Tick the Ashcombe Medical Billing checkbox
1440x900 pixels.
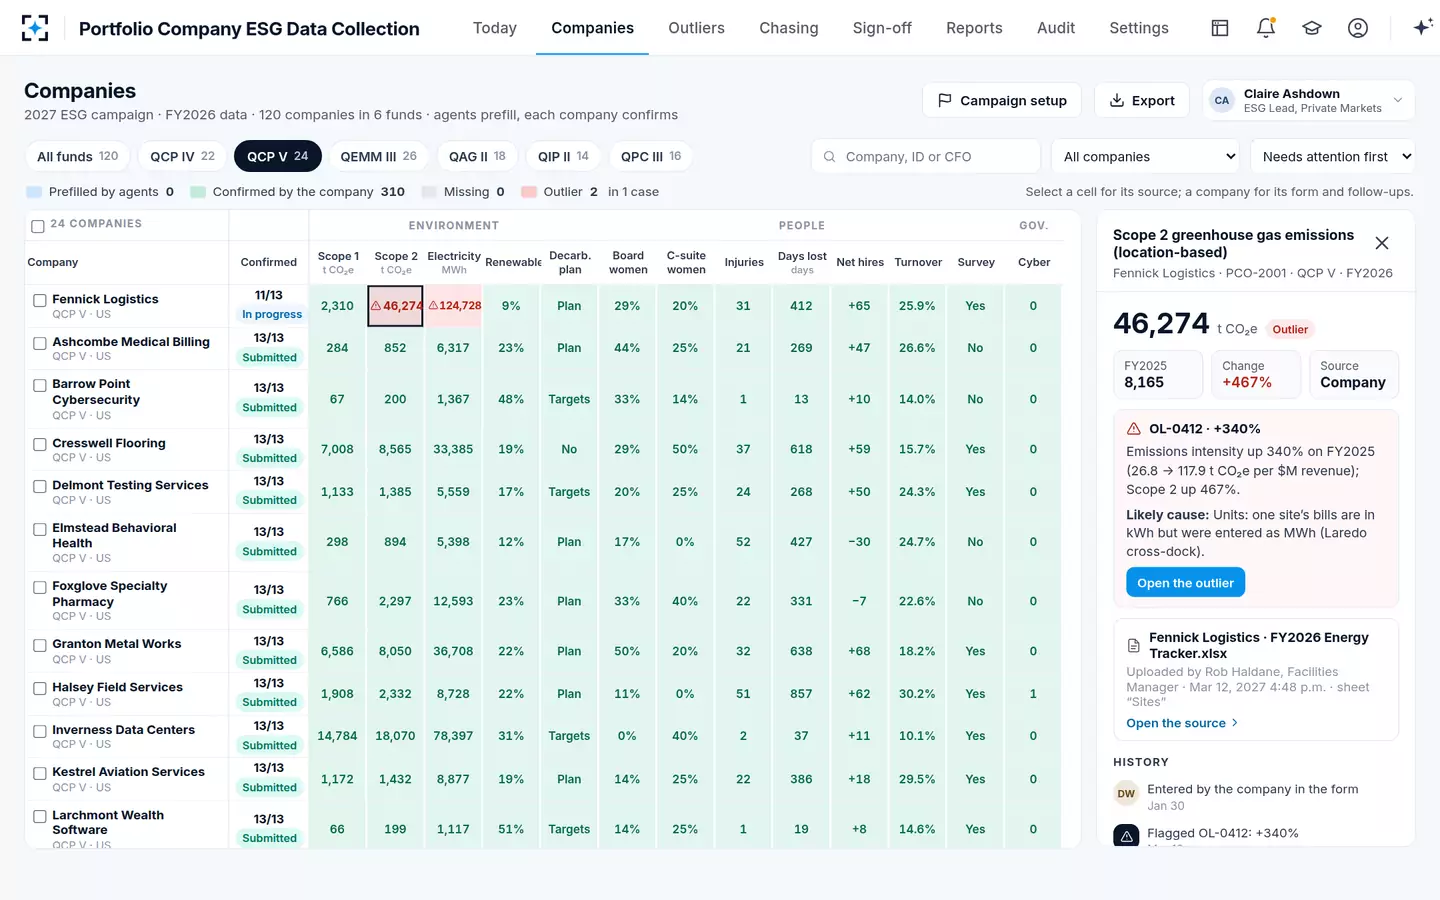click(x=40, y=343)
